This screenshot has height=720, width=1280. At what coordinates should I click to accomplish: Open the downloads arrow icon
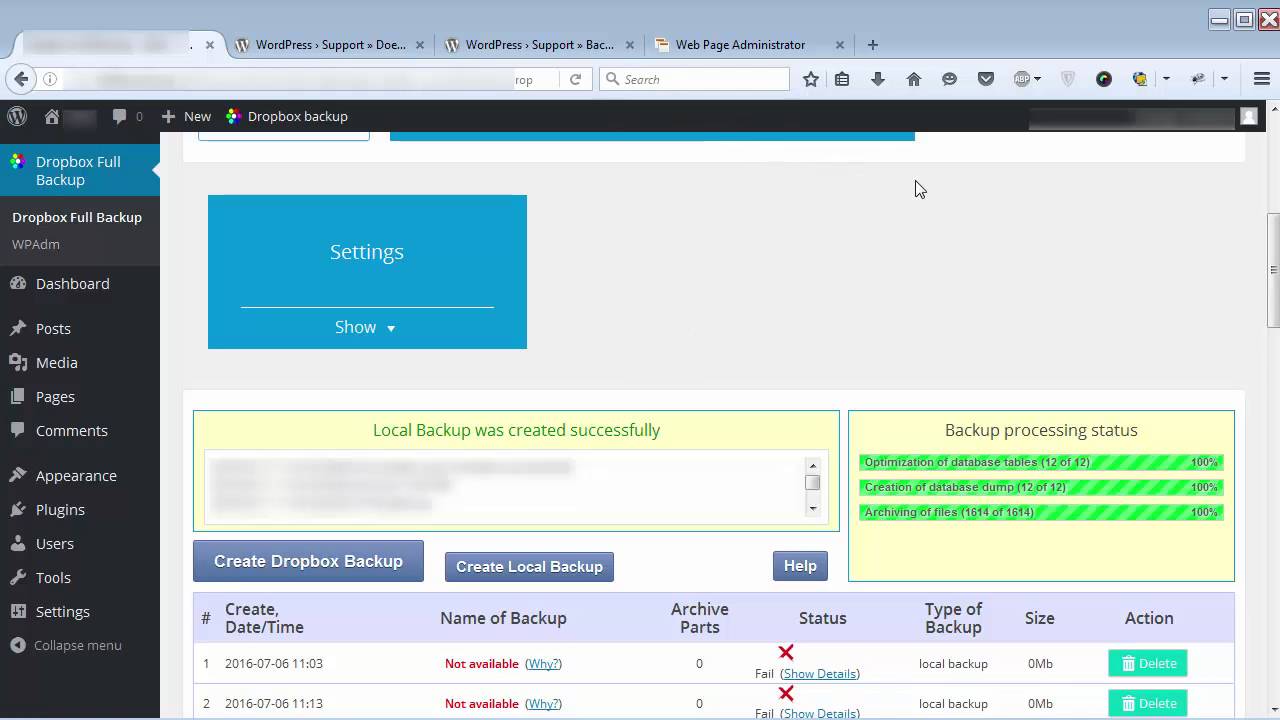click(878, 79)
